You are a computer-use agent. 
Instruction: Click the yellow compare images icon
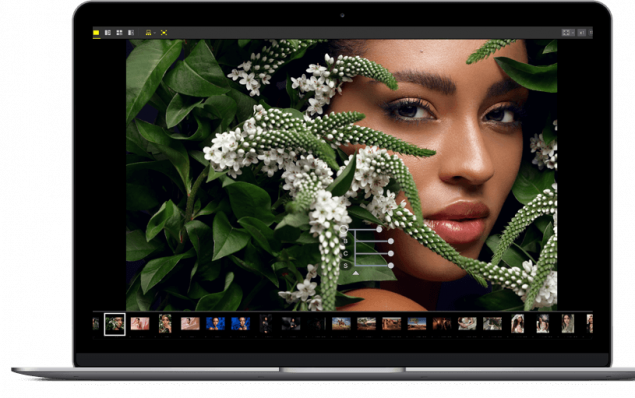(x=148, y=32)
